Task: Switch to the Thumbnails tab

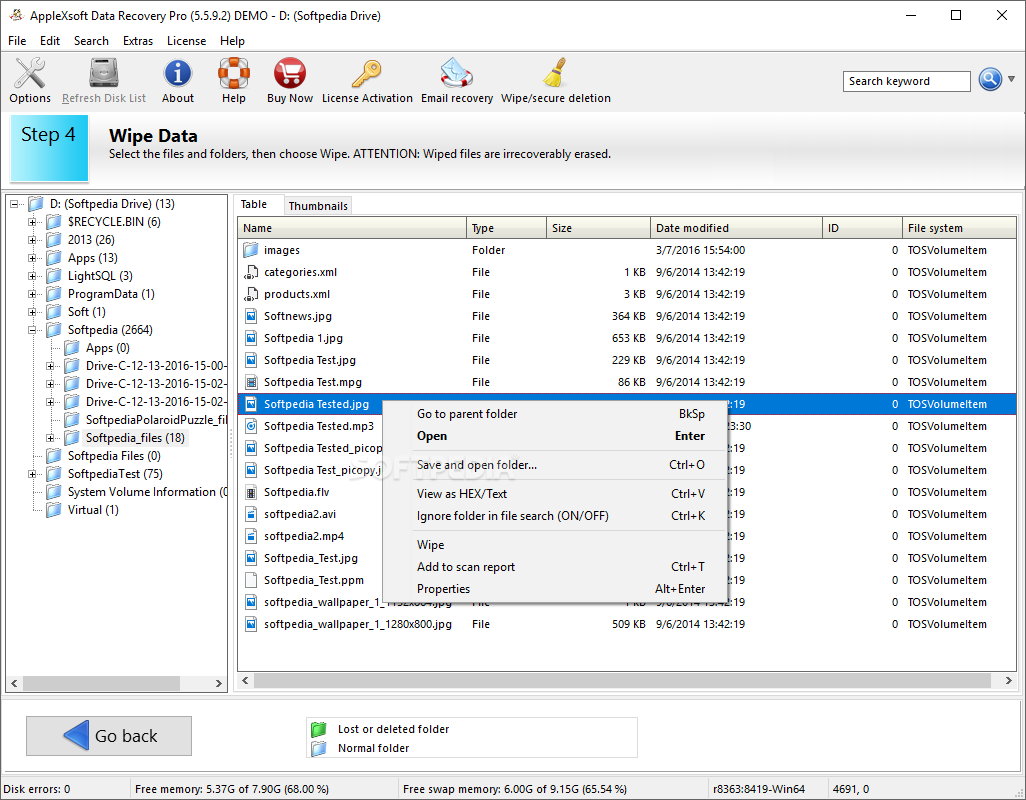Action: click(318, 206)
